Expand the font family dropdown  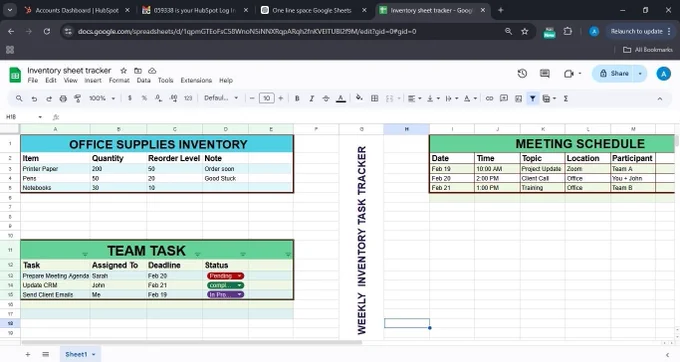(x=221, y=98)
